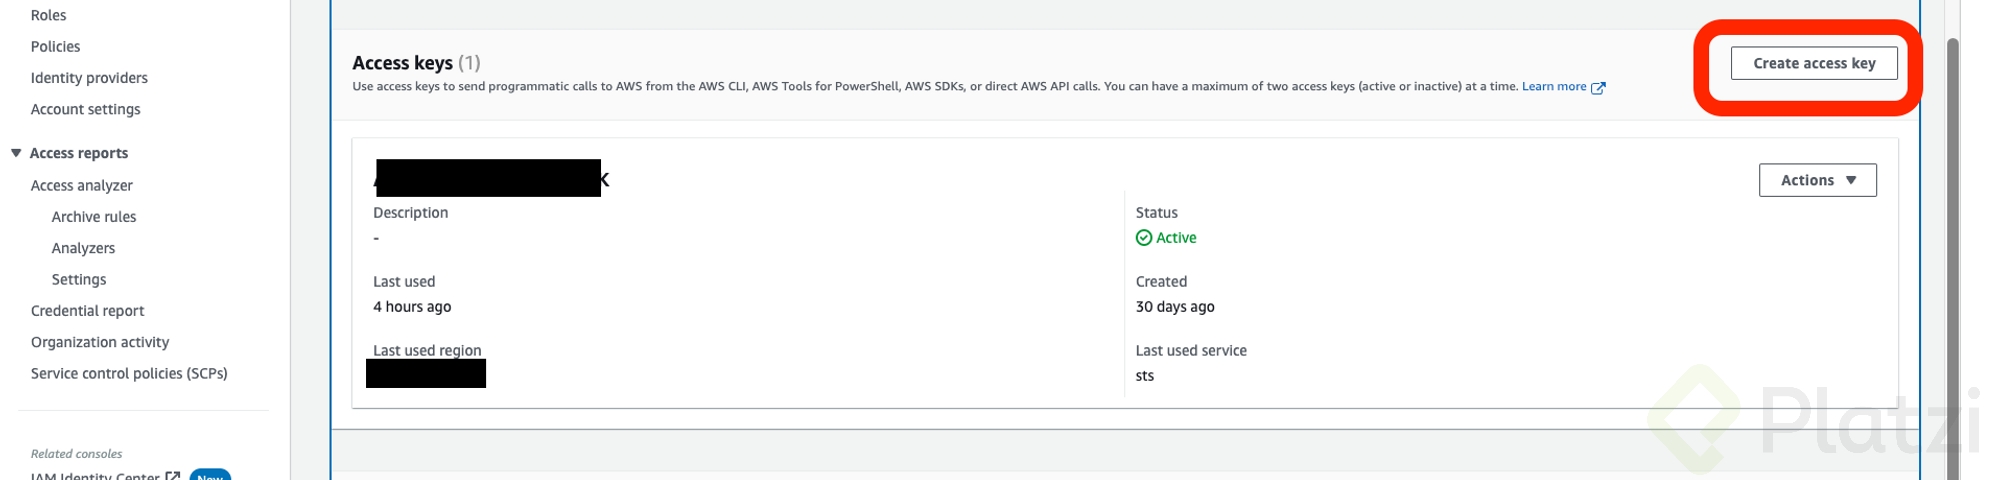2000x480 pixels.
Task: Go to Identity providers
Action: [89, 78]
